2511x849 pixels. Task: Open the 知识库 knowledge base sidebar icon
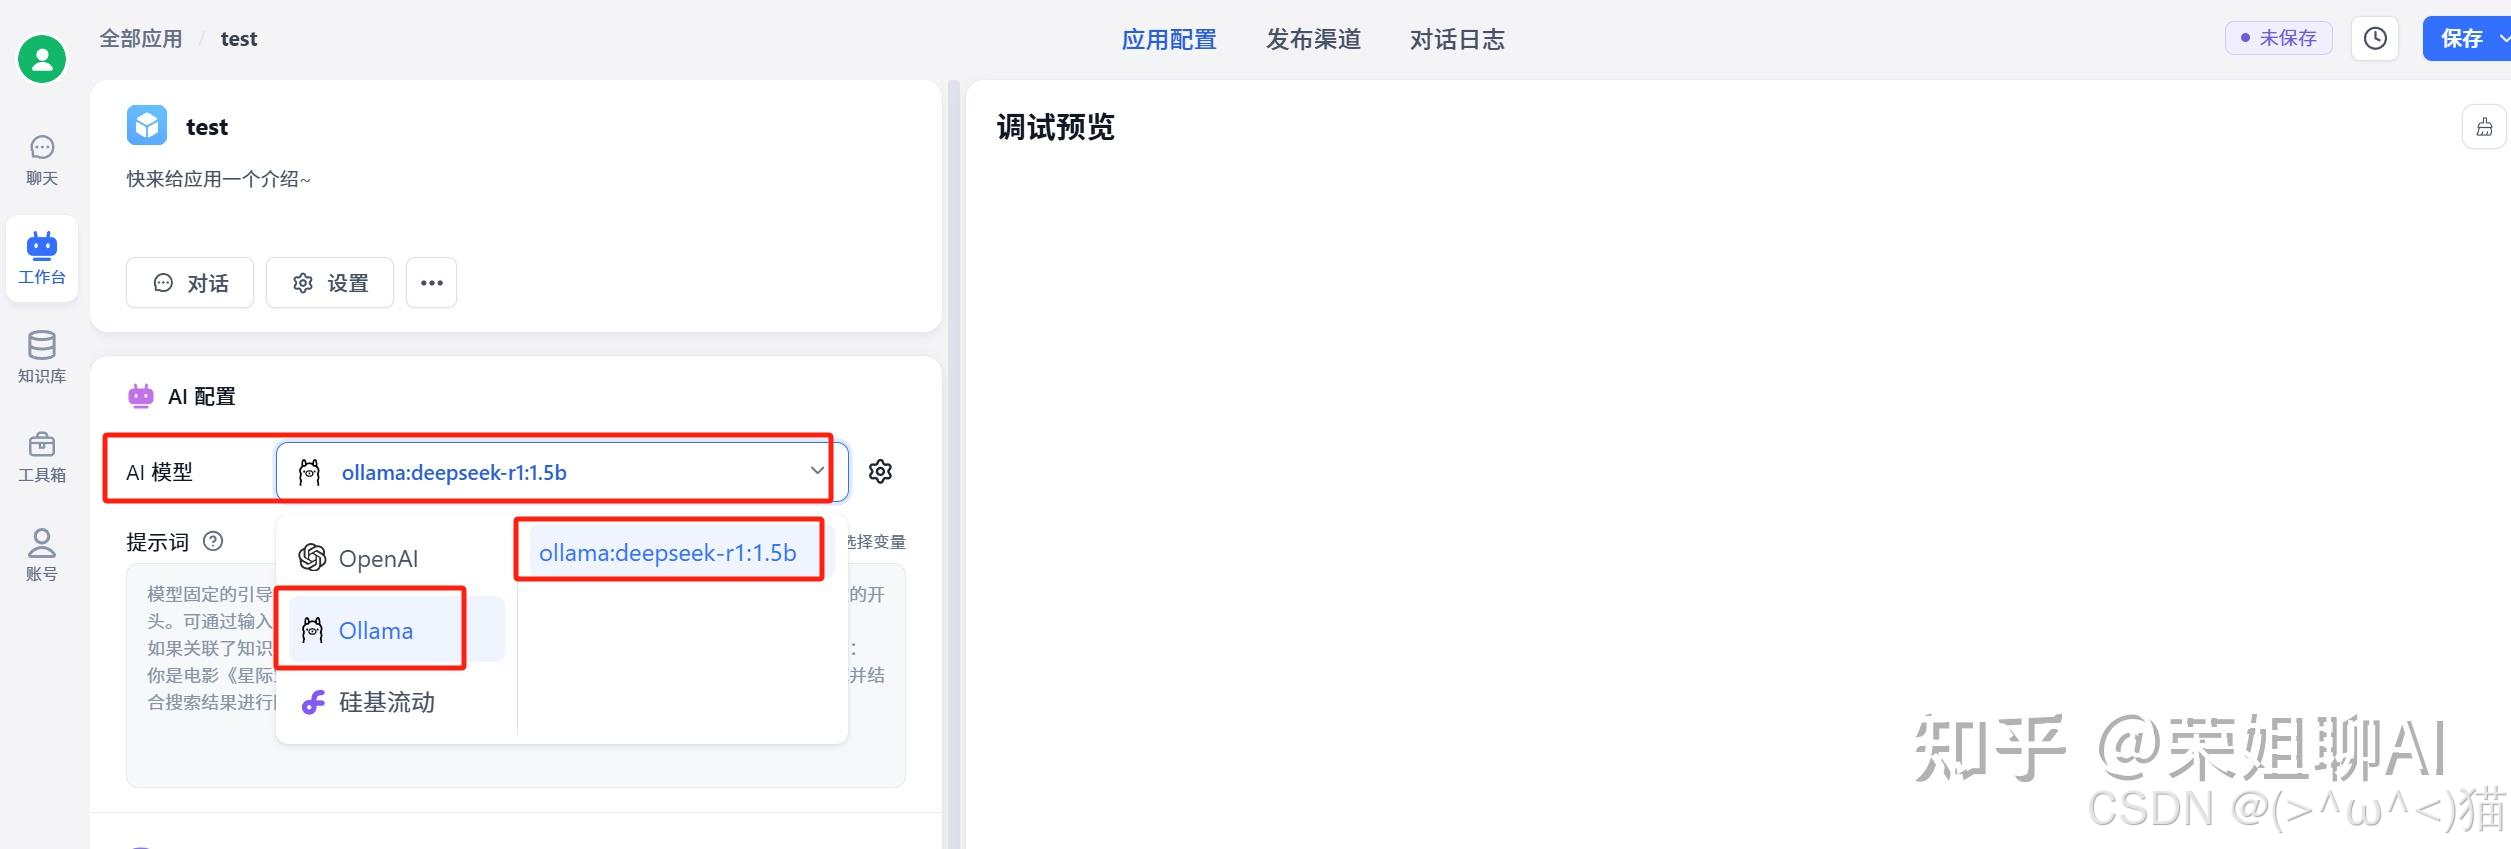42,357
